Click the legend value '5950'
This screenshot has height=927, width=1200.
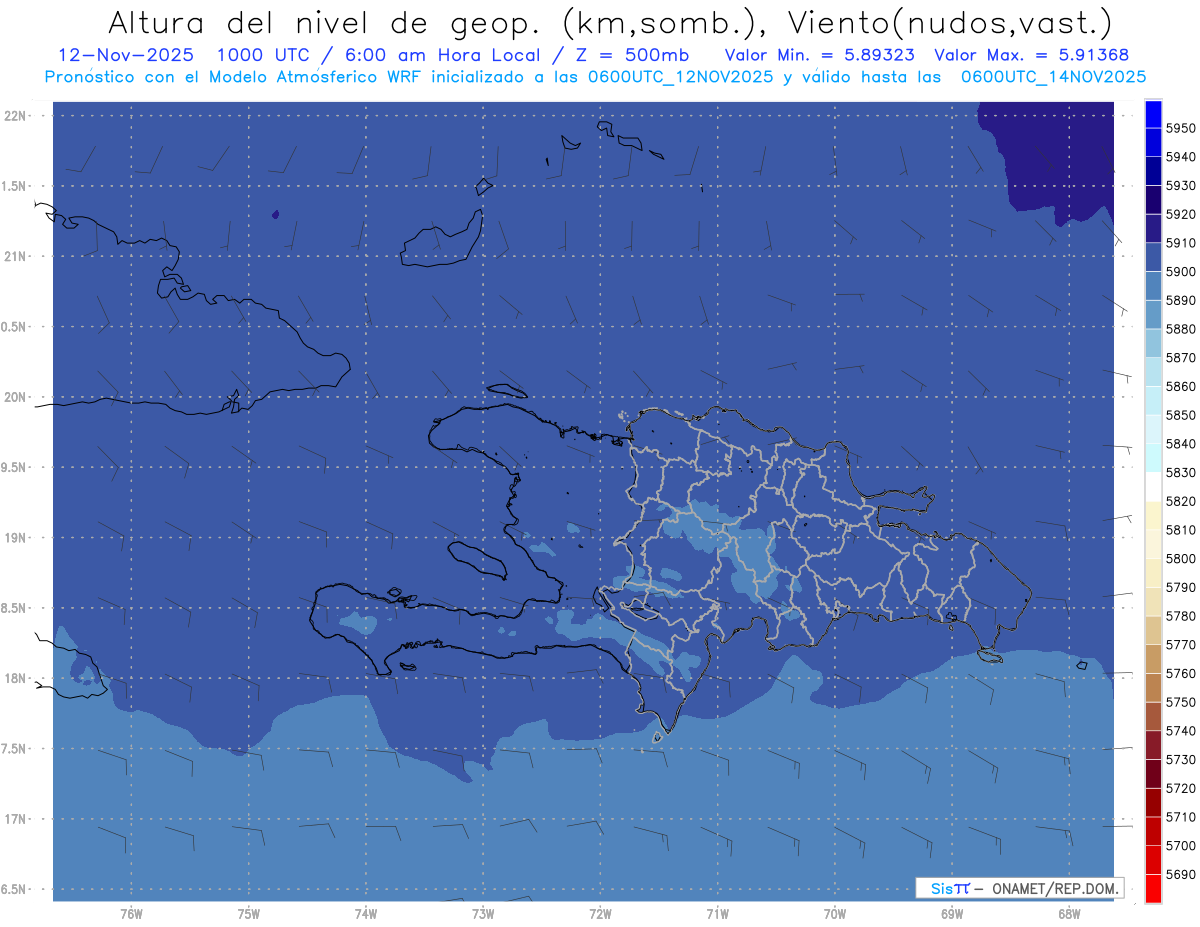1180,129
